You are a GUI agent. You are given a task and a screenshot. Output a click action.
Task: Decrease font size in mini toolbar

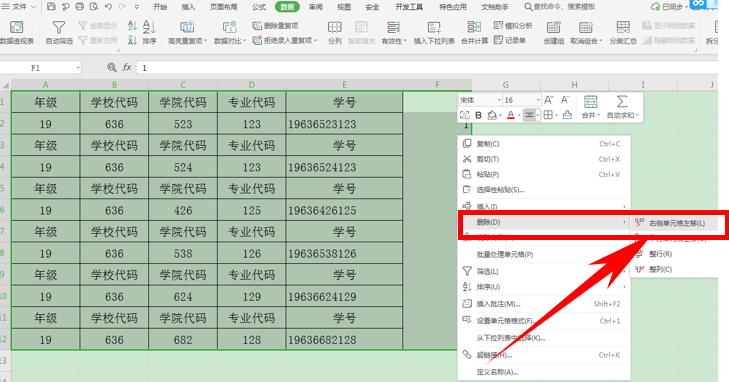[x=565, y=100]
